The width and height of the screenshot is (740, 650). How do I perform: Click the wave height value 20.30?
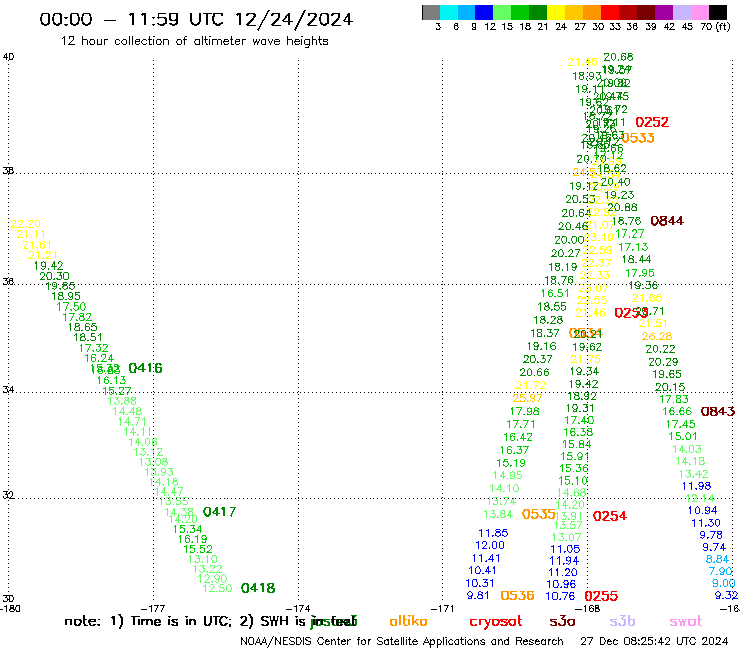tap(54, 276)
